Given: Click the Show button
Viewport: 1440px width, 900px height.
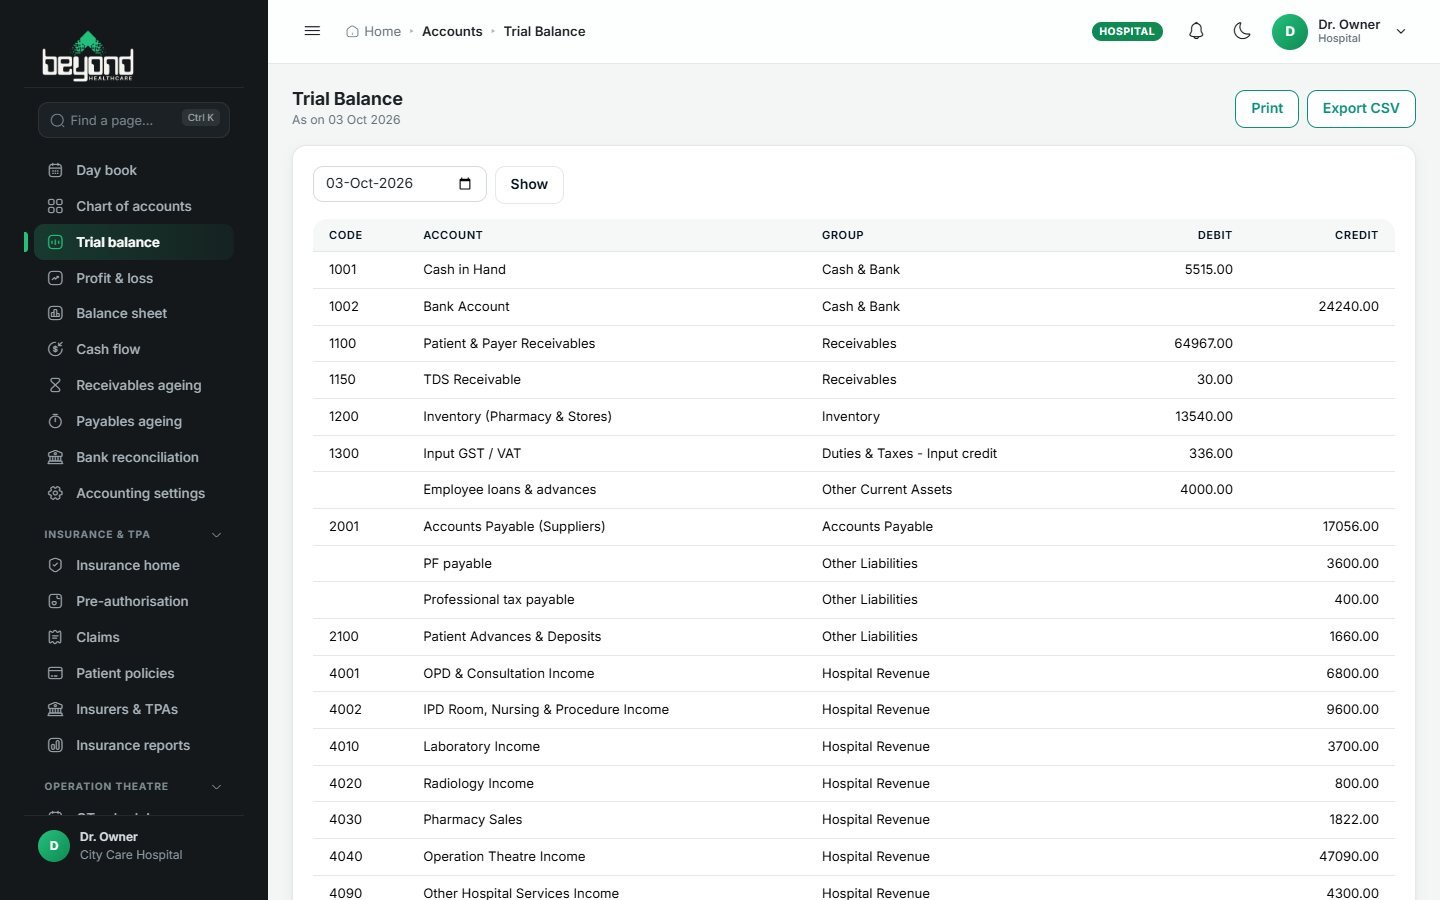Looking at the screenshot, I should (x=529, y=184).
